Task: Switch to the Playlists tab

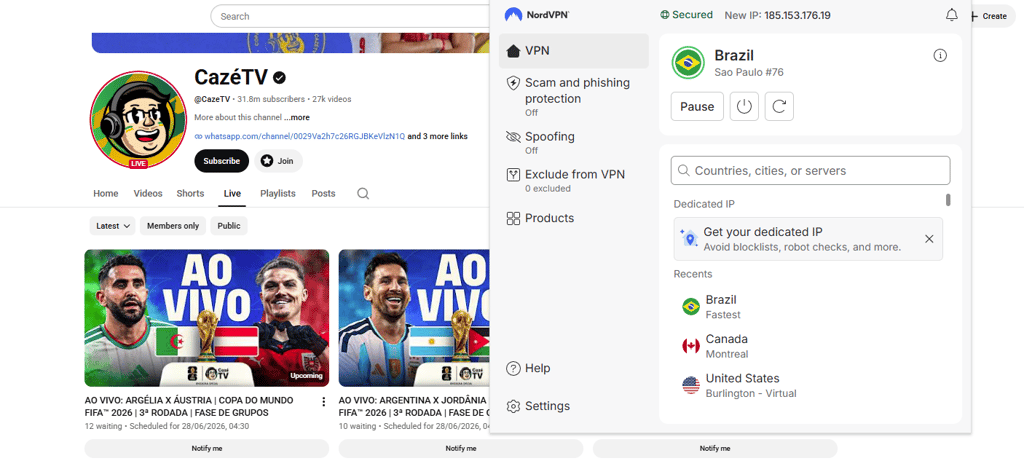Action: click(278, 193)
